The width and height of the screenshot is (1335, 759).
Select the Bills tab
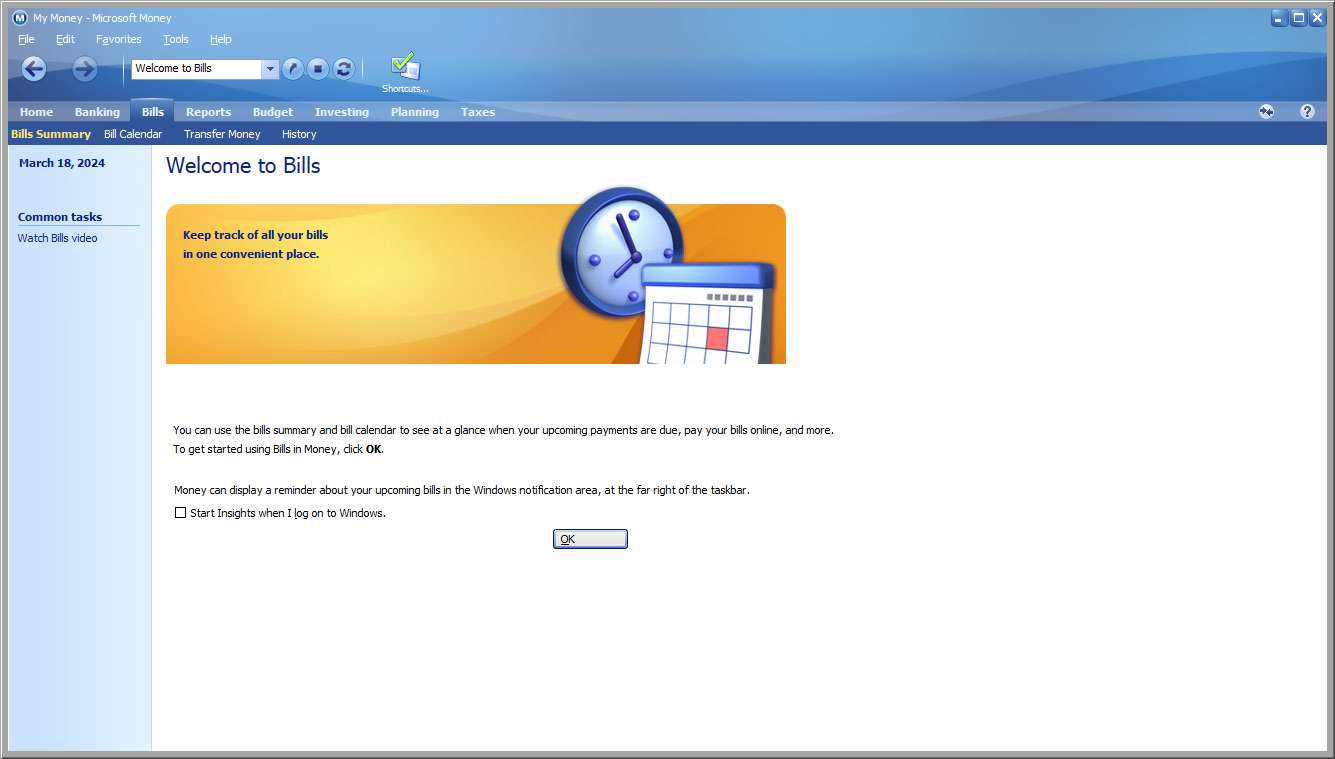pyautogui.click(x=153, y=111)
